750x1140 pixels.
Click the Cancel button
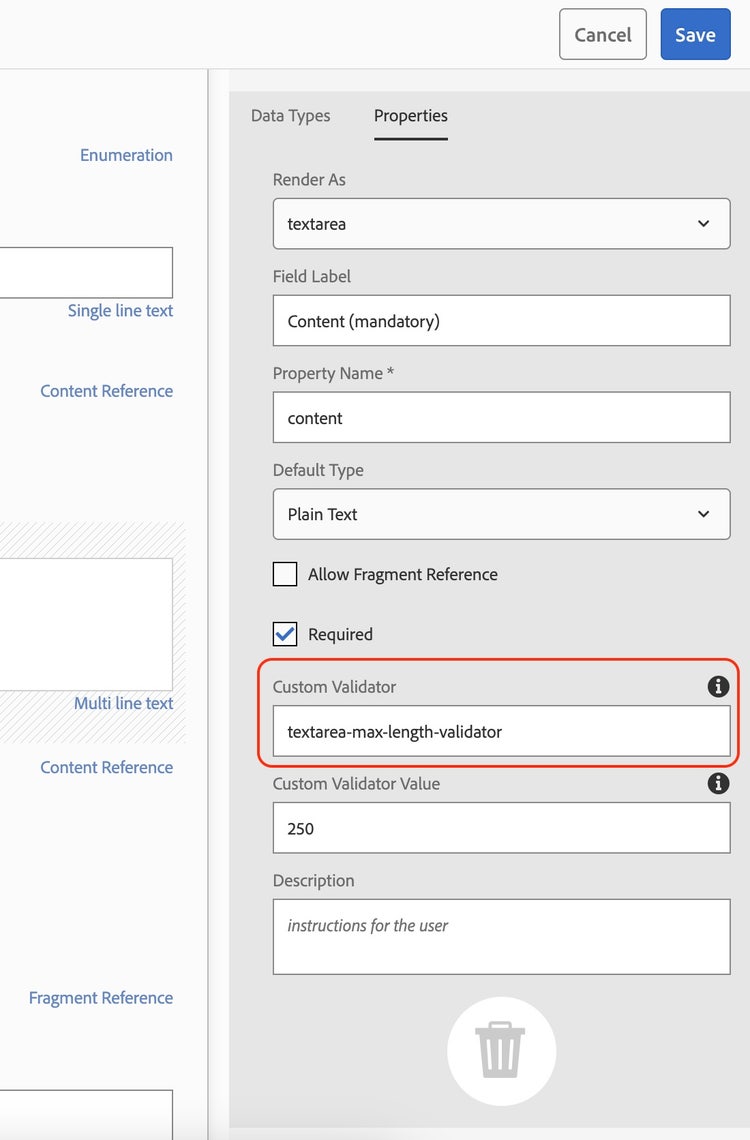[x=603, y=35]
